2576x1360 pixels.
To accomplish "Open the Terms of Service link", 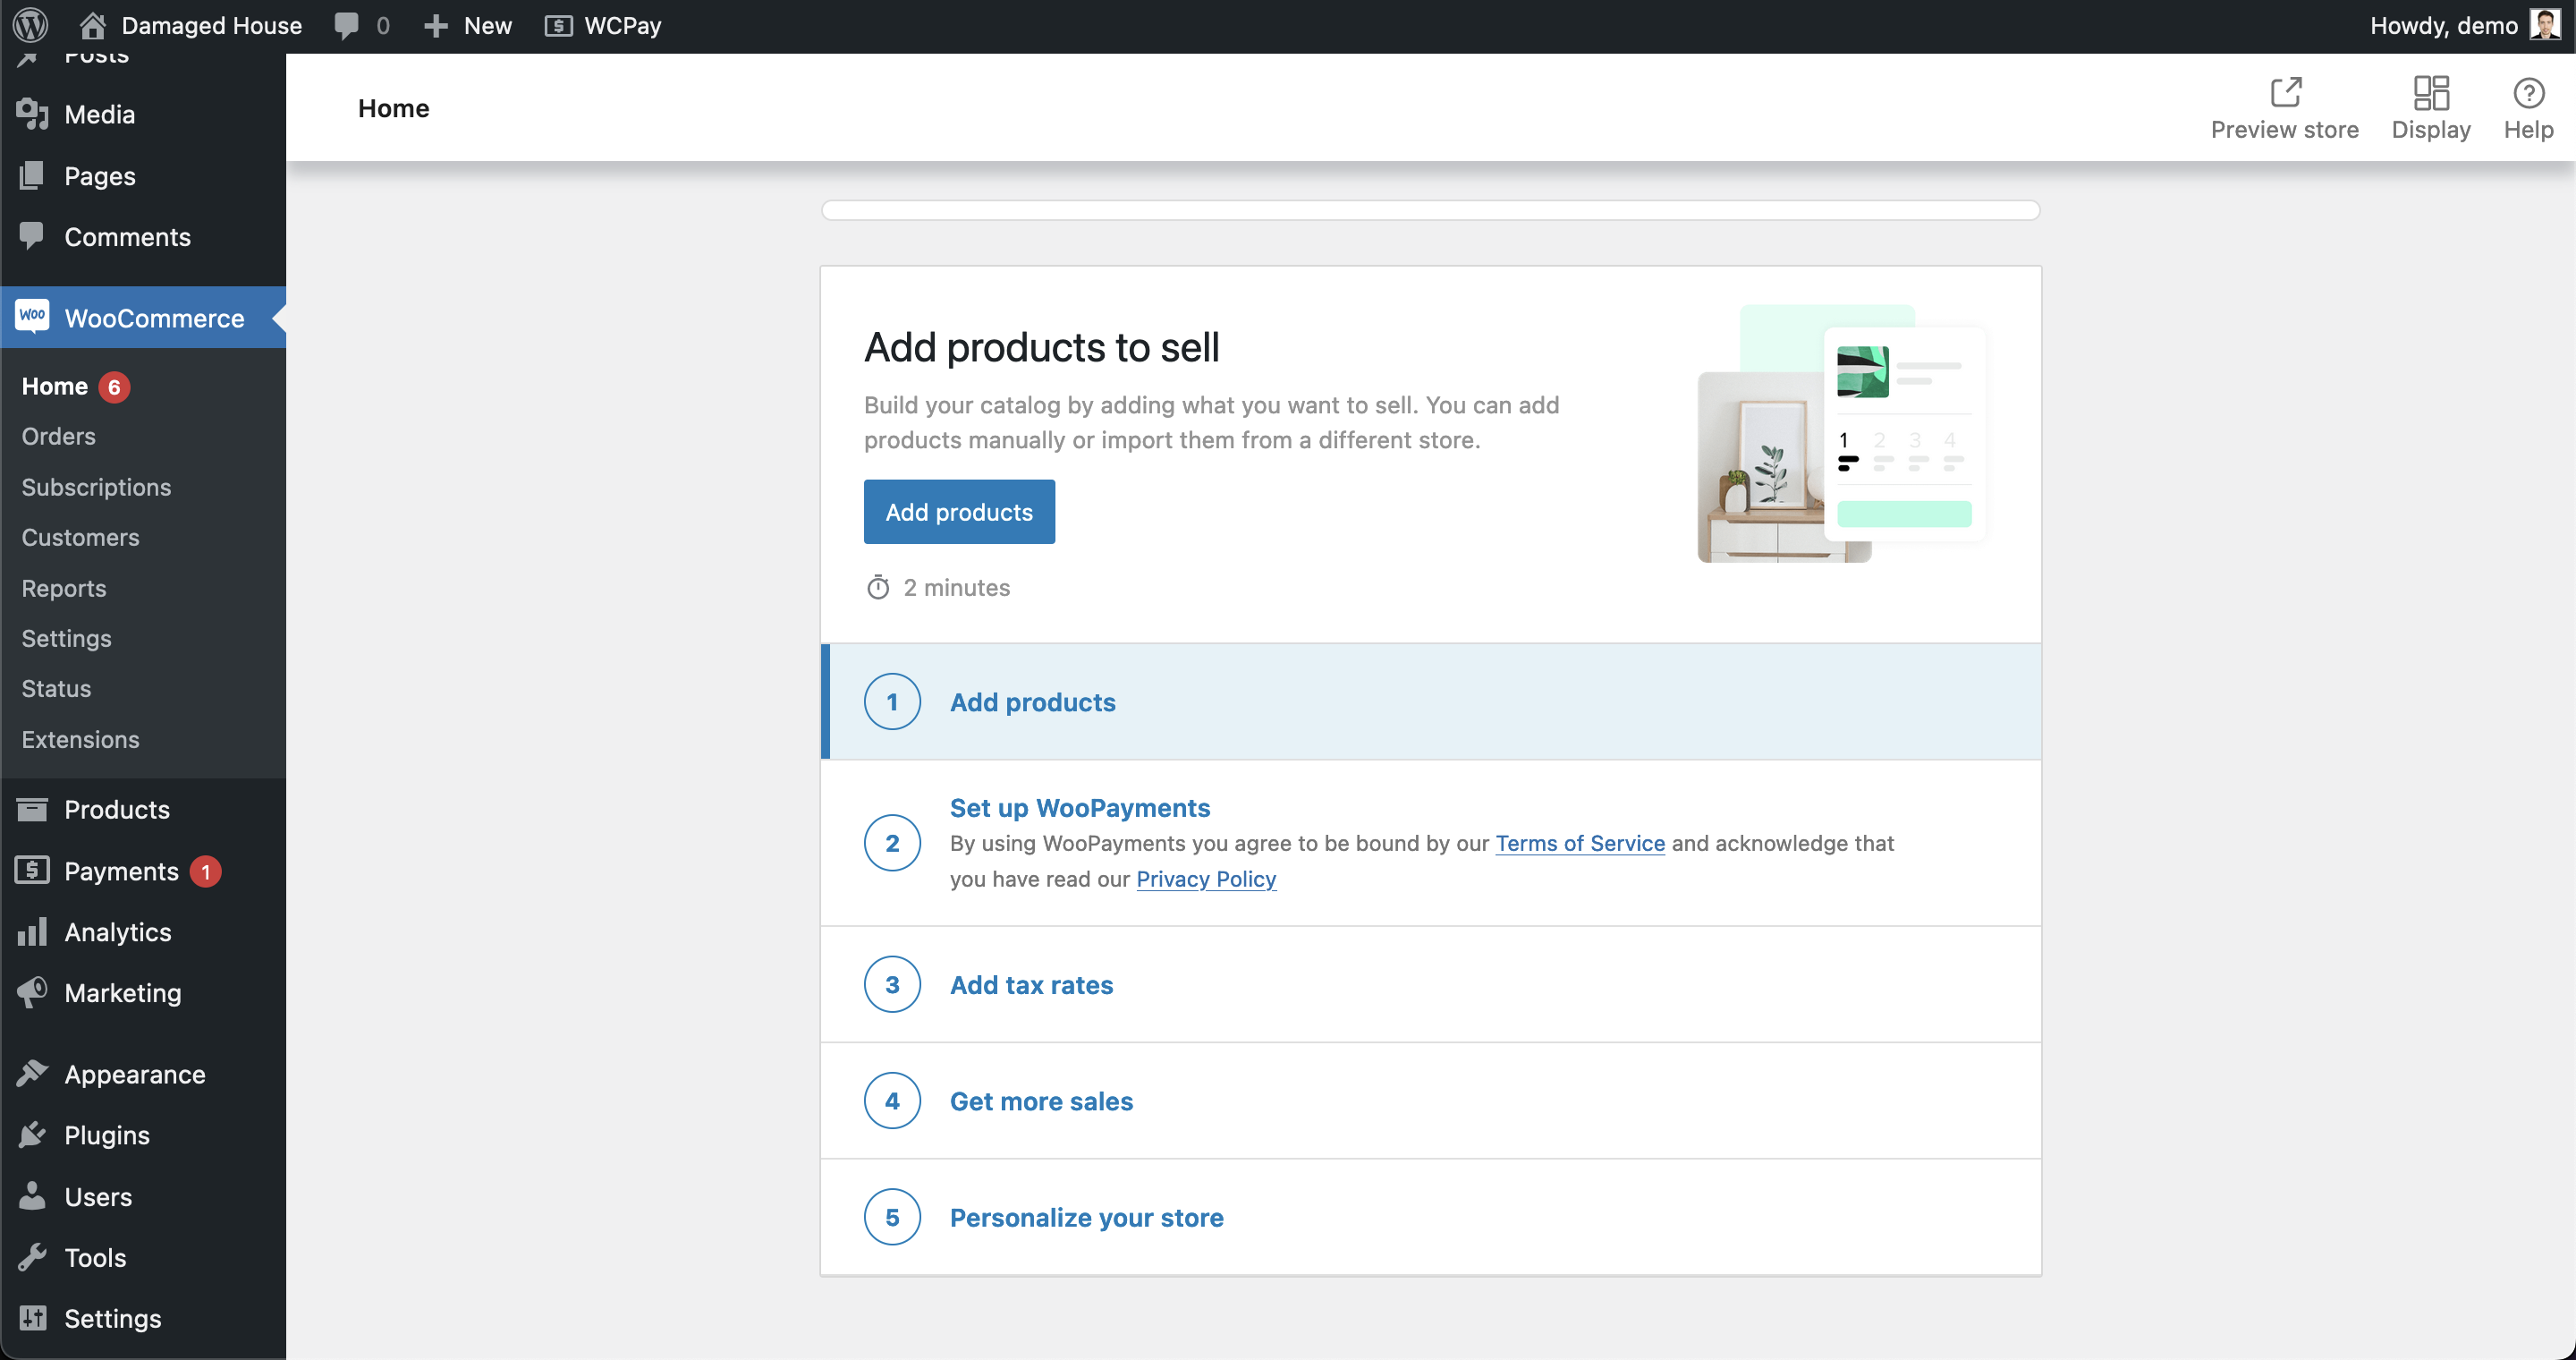I will pos(1578,843).
